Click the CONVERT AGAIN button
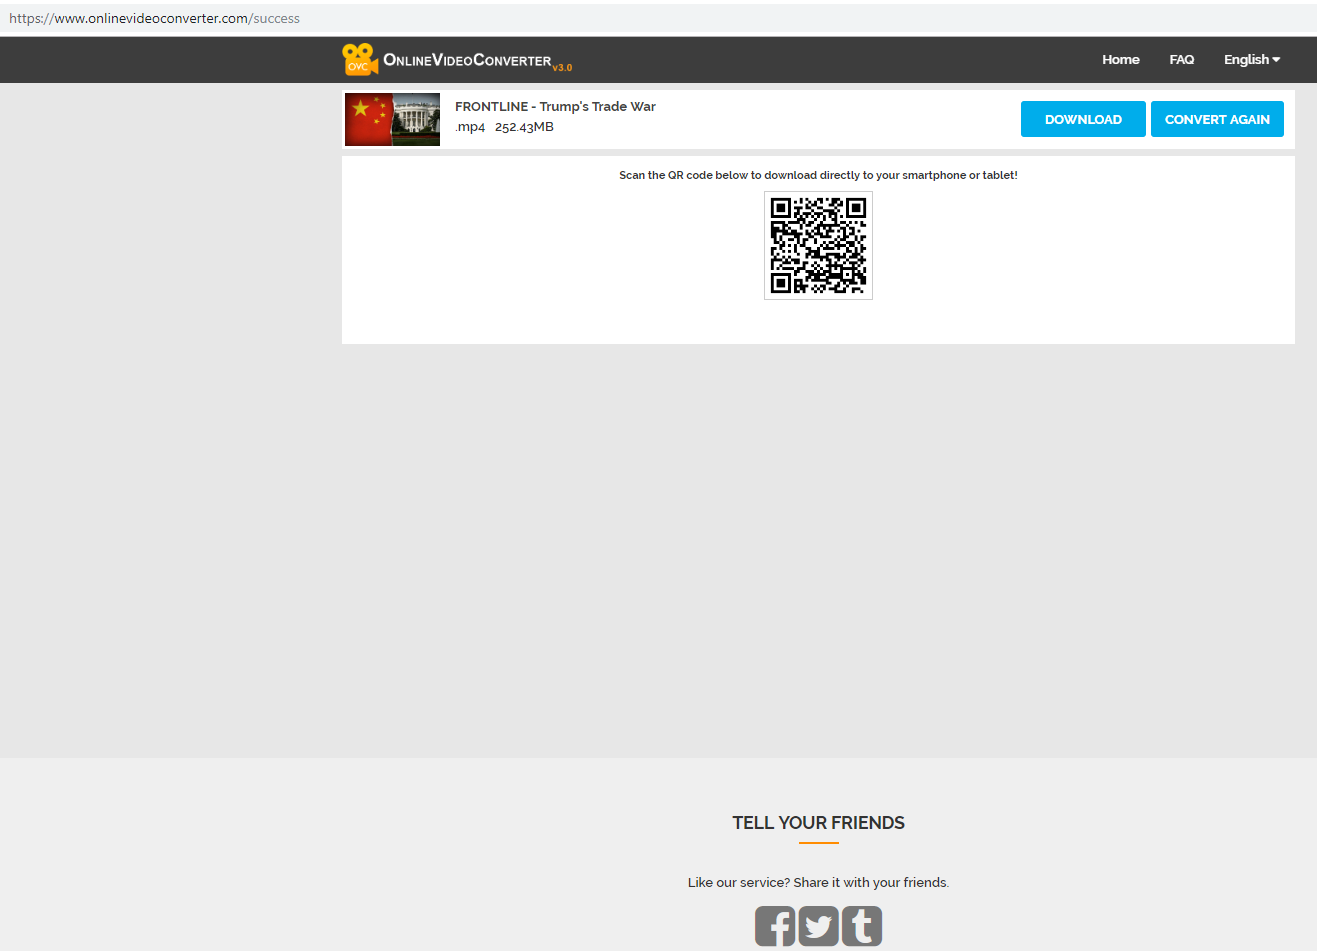 click(1217, 119)
